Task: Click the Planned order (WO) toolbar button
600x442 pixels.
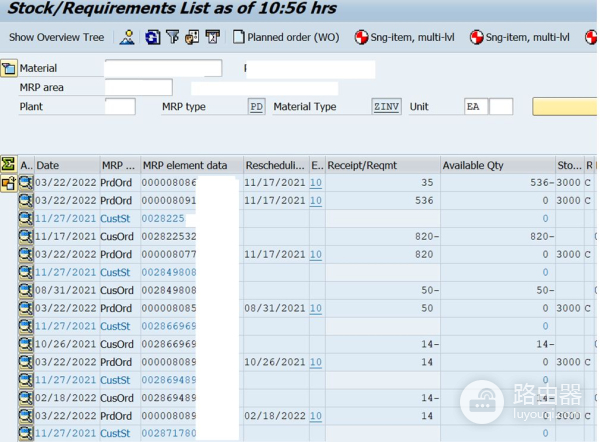Action: [x=286, y=38]
